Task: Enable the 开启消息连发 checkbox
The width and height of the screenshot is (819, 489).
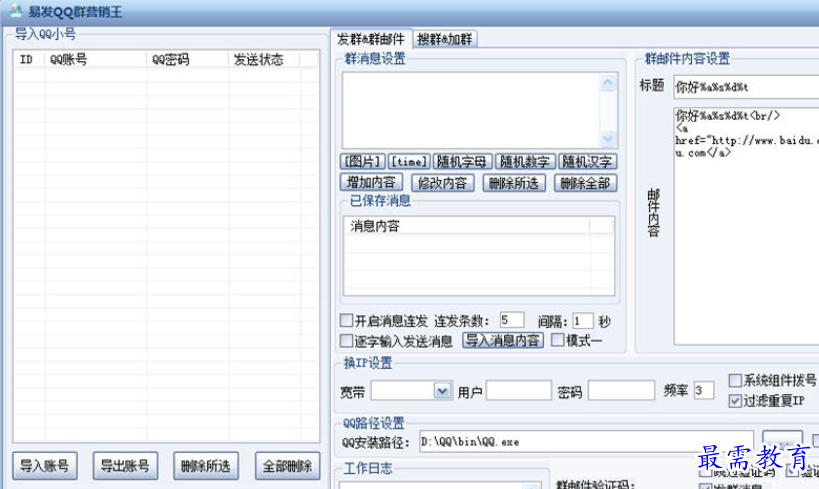Action: 346,320
